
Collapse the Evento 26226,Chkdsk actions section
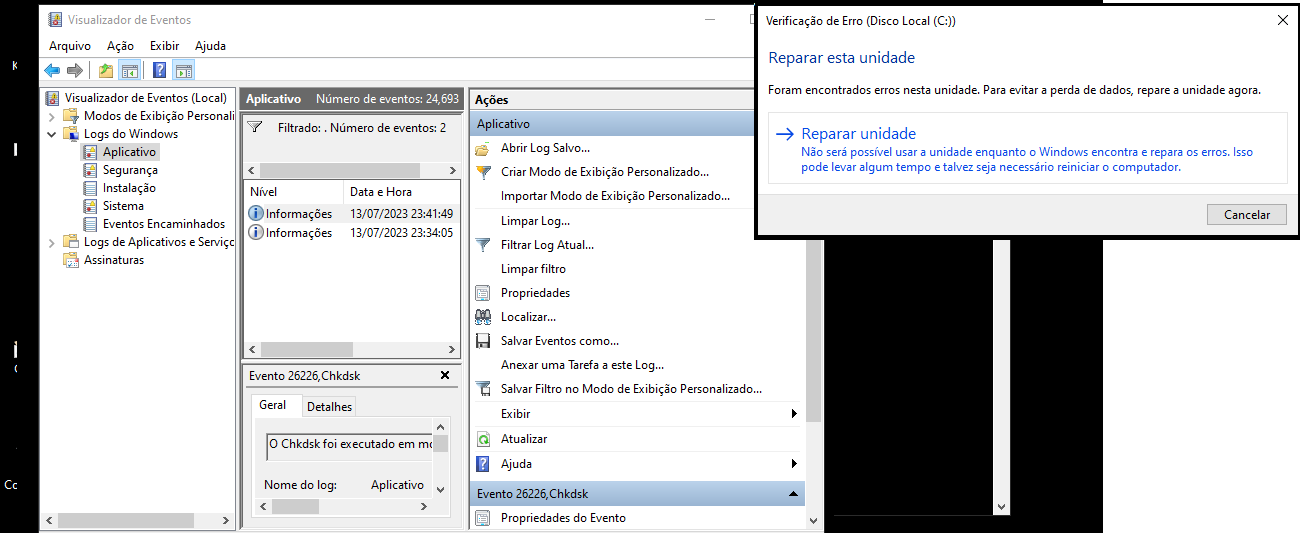[793, 494]
